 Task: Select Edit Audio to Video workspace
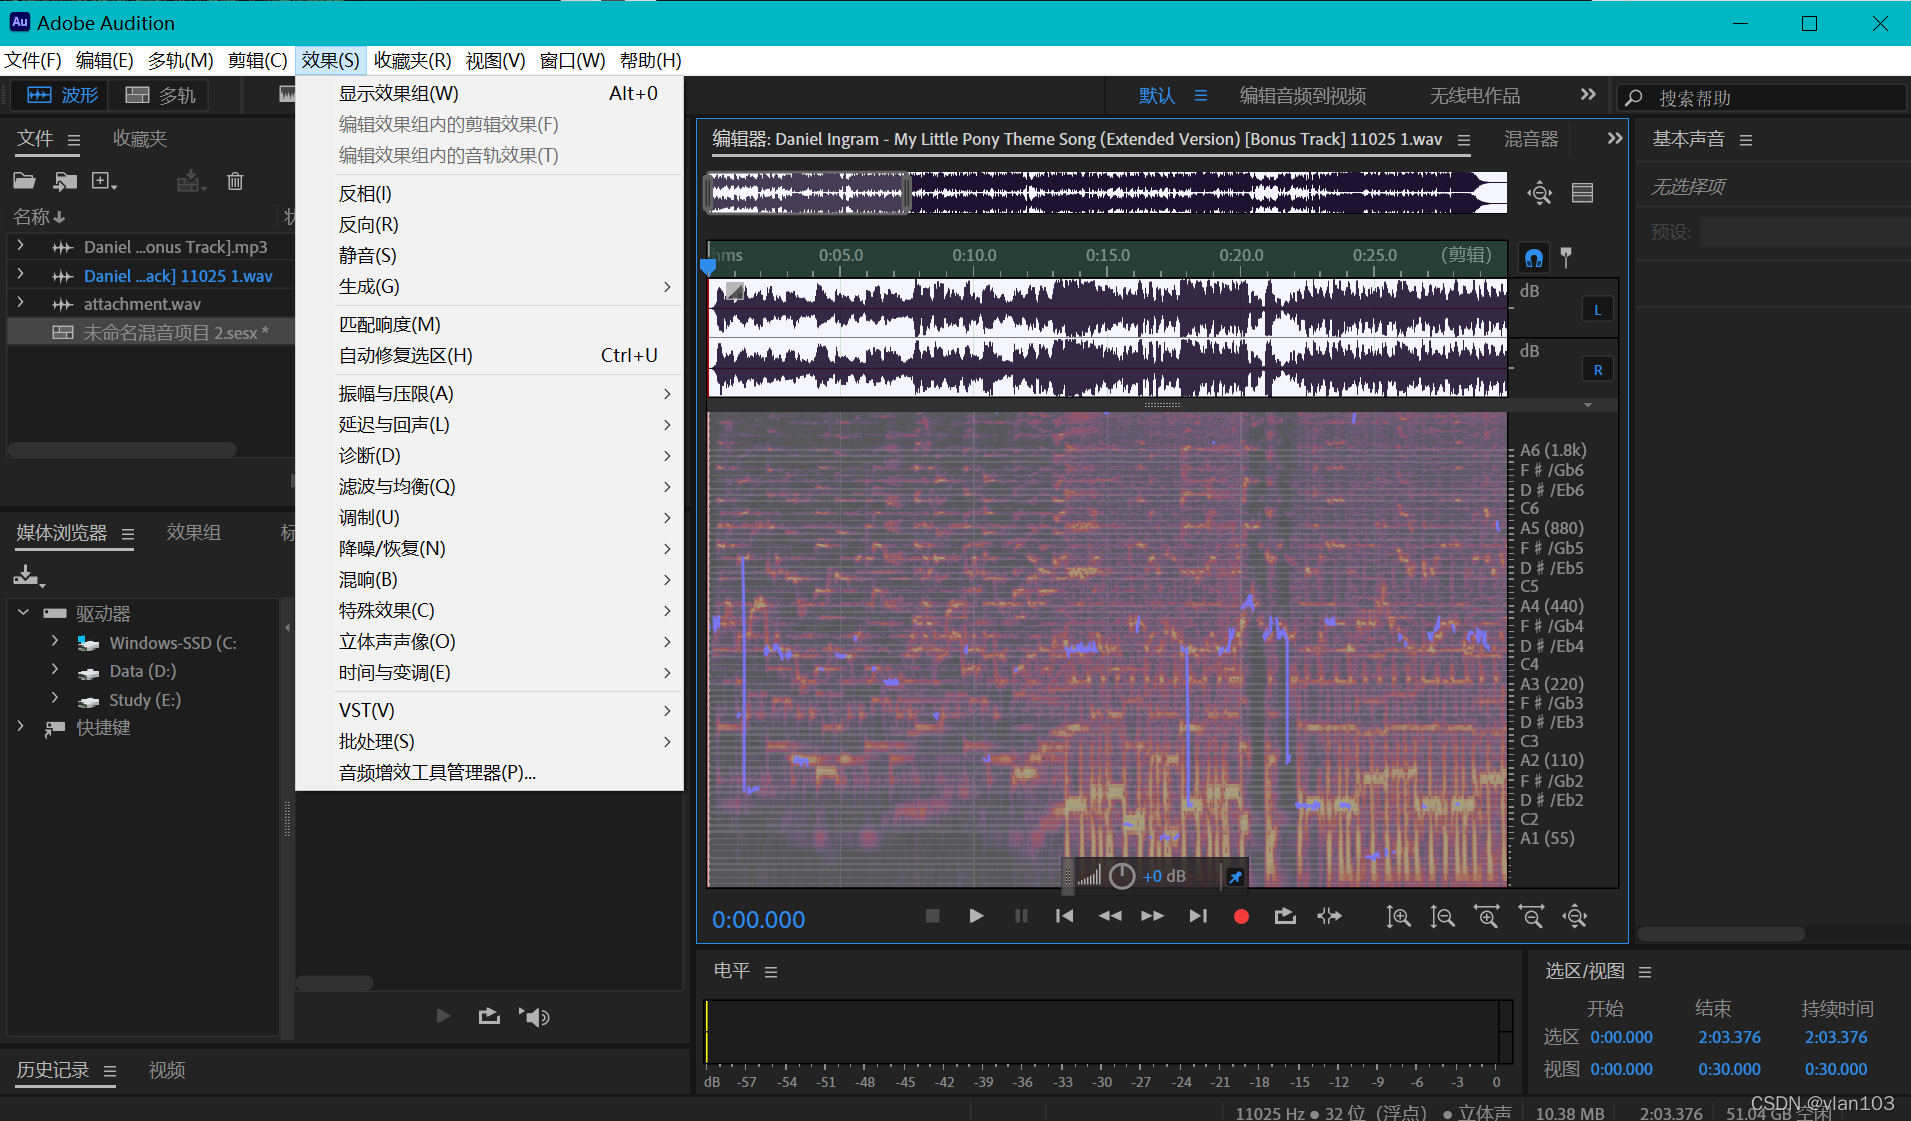point(1302,96)
